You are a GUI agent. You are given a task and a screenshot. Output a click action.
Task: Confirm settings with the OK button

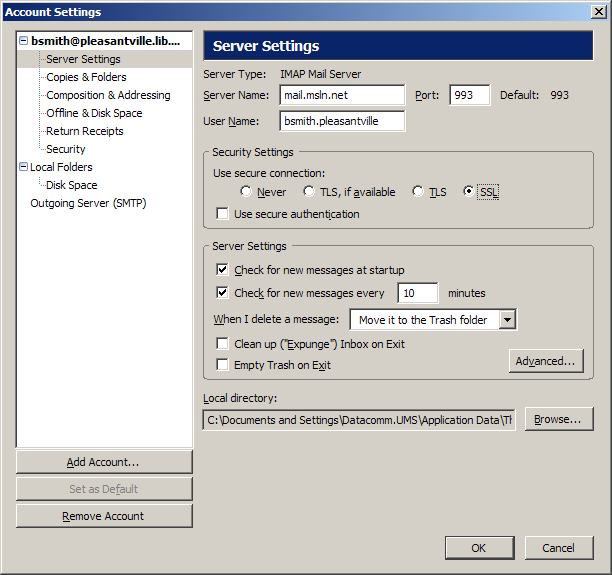tap(479, 548)
